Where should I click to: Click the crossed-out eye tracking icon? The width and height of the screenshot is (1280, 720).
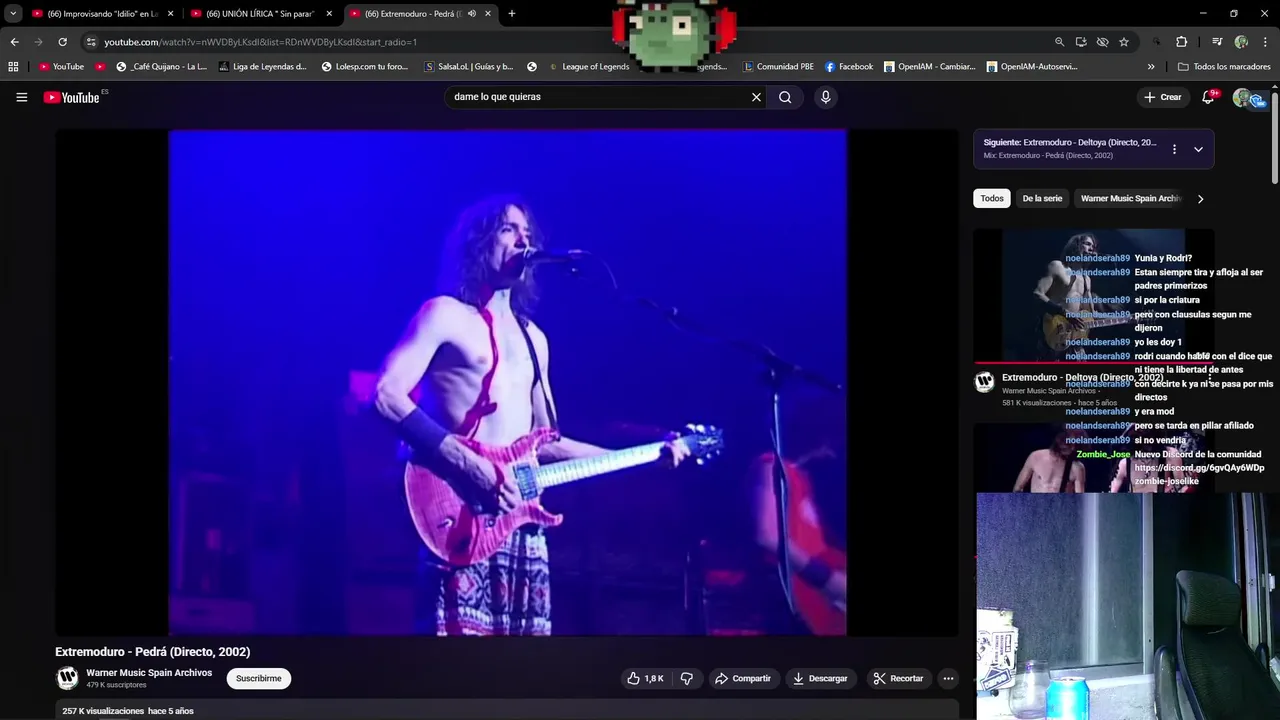coord(1102,42)
